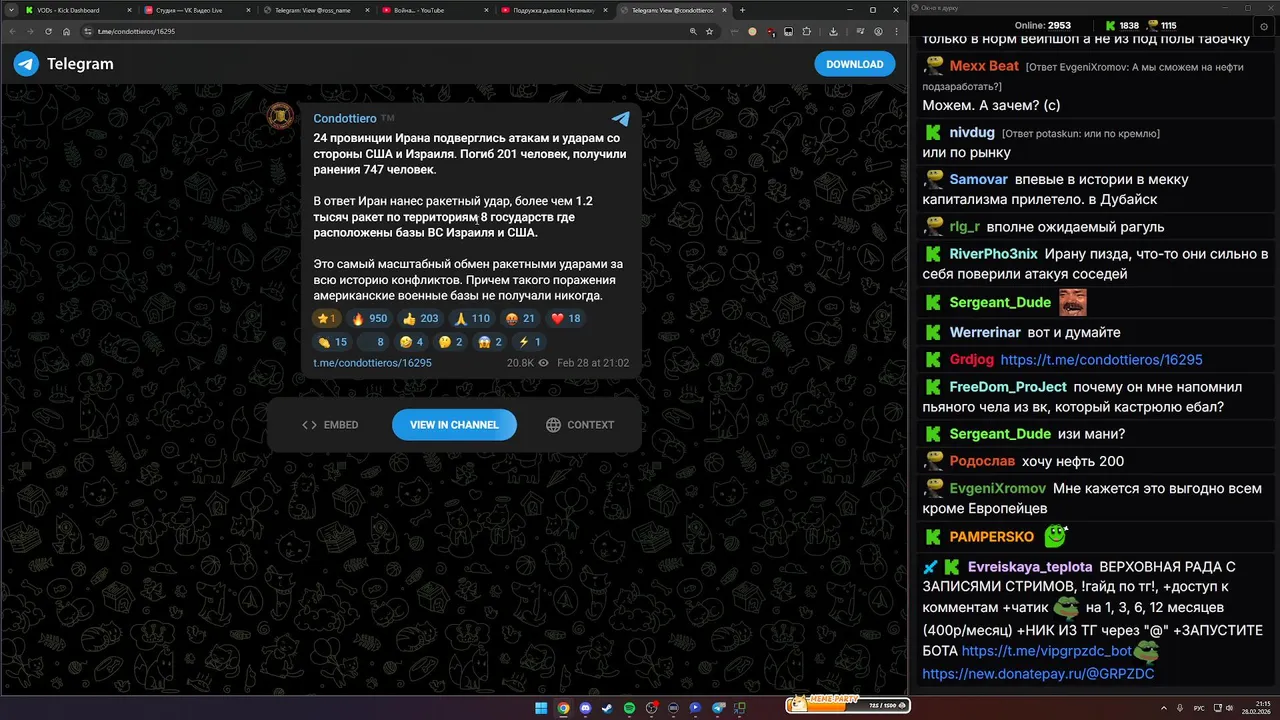Click the browser forward arrow

31,31
